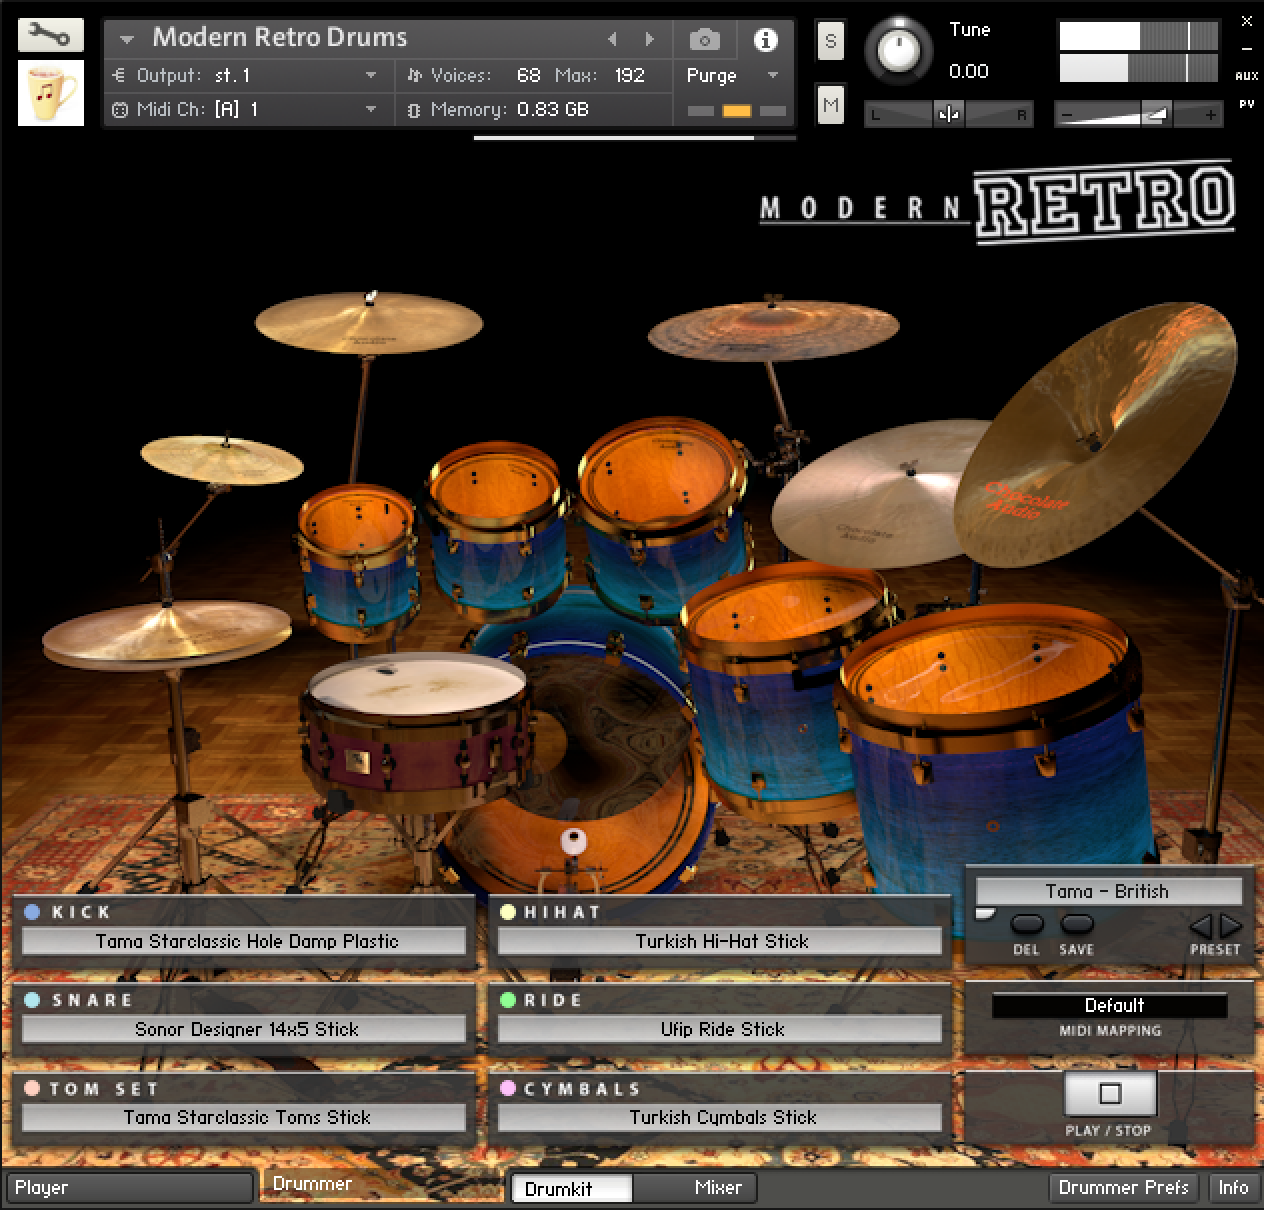Adjust the Tune knob
This screenshot has width=1264, height=1210.
coord(898,51)
